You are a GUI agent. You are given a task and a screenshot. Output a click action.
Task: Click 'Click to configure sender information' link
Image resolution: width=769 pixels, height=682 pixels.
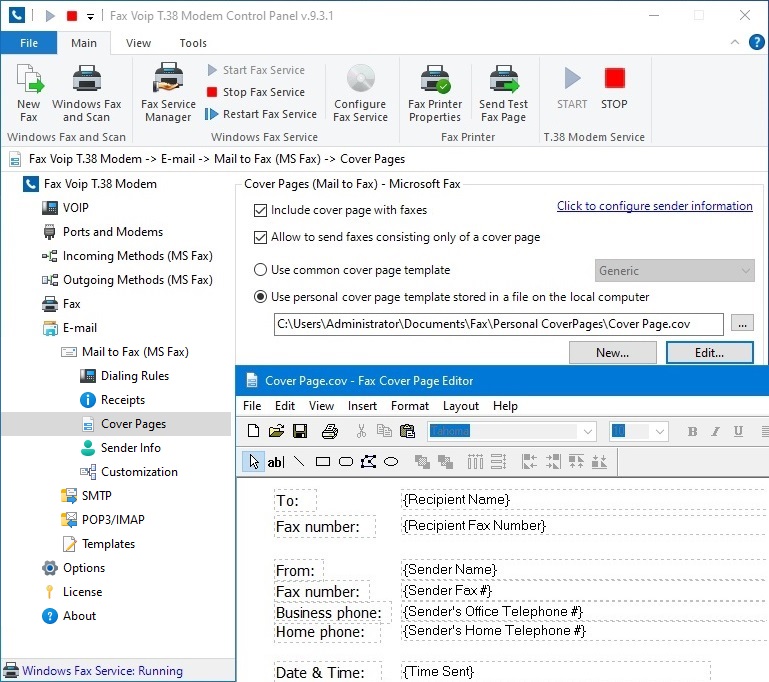coord(655,206)
